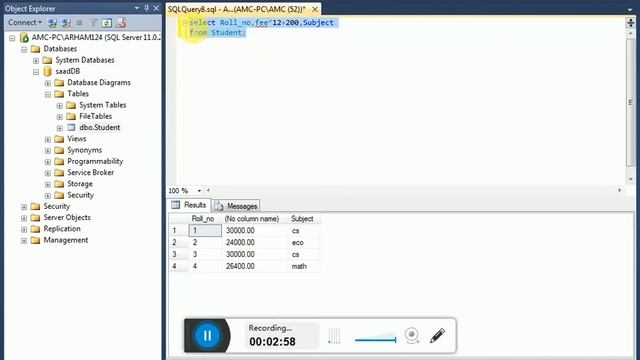640x360 pixels.
Task: Close the SQLQuery8.sql tab
Action: (315, 9)
